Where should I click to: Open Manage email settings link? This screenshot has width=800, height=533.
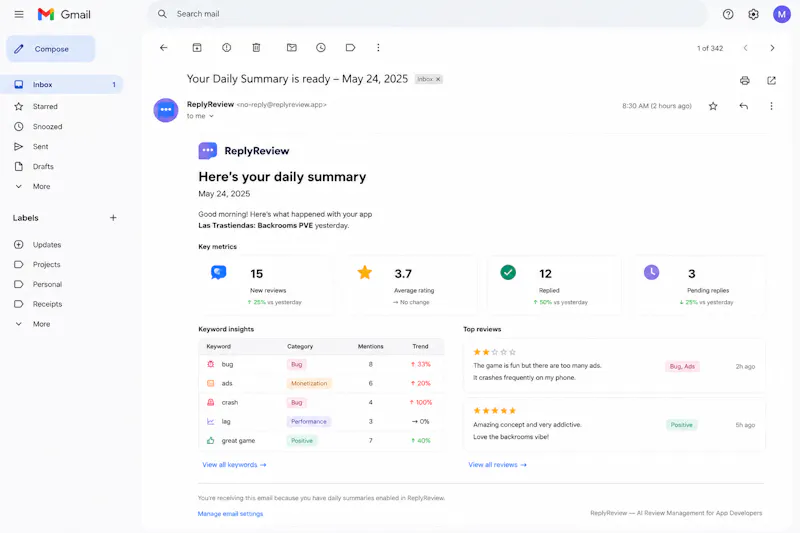click(231, 514)
